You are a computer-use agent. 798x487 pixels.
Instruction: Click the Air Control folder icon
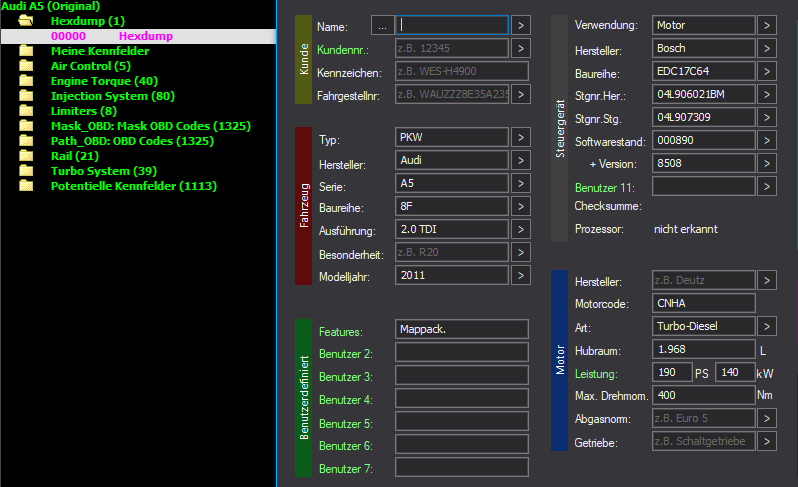click(26, 66)
